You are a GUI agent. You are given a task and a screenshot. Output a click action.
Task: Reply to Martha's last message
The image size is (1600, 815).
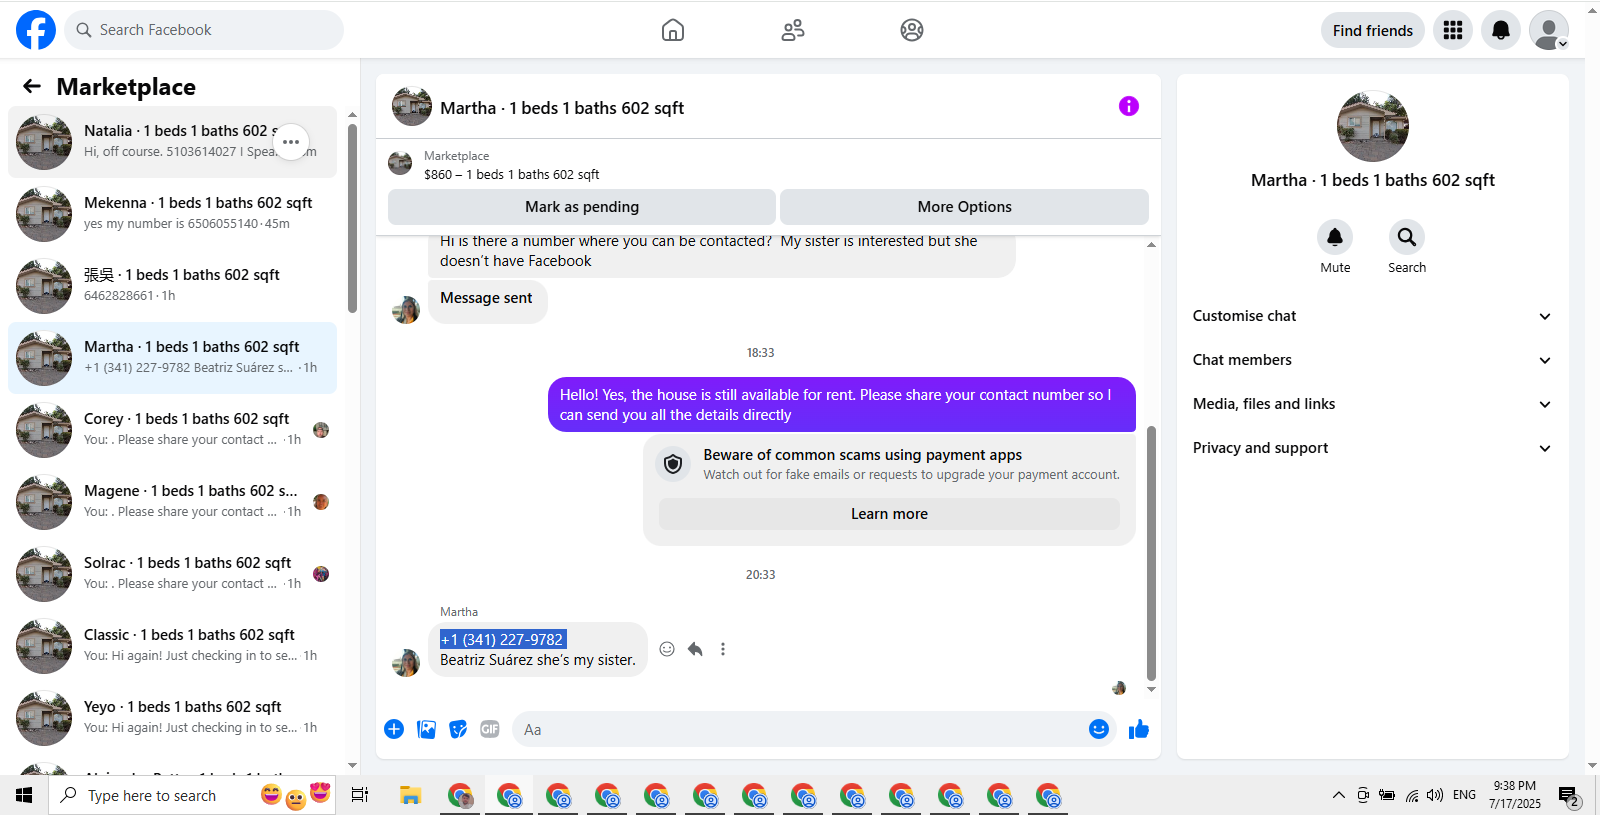(x=695, y=649)
